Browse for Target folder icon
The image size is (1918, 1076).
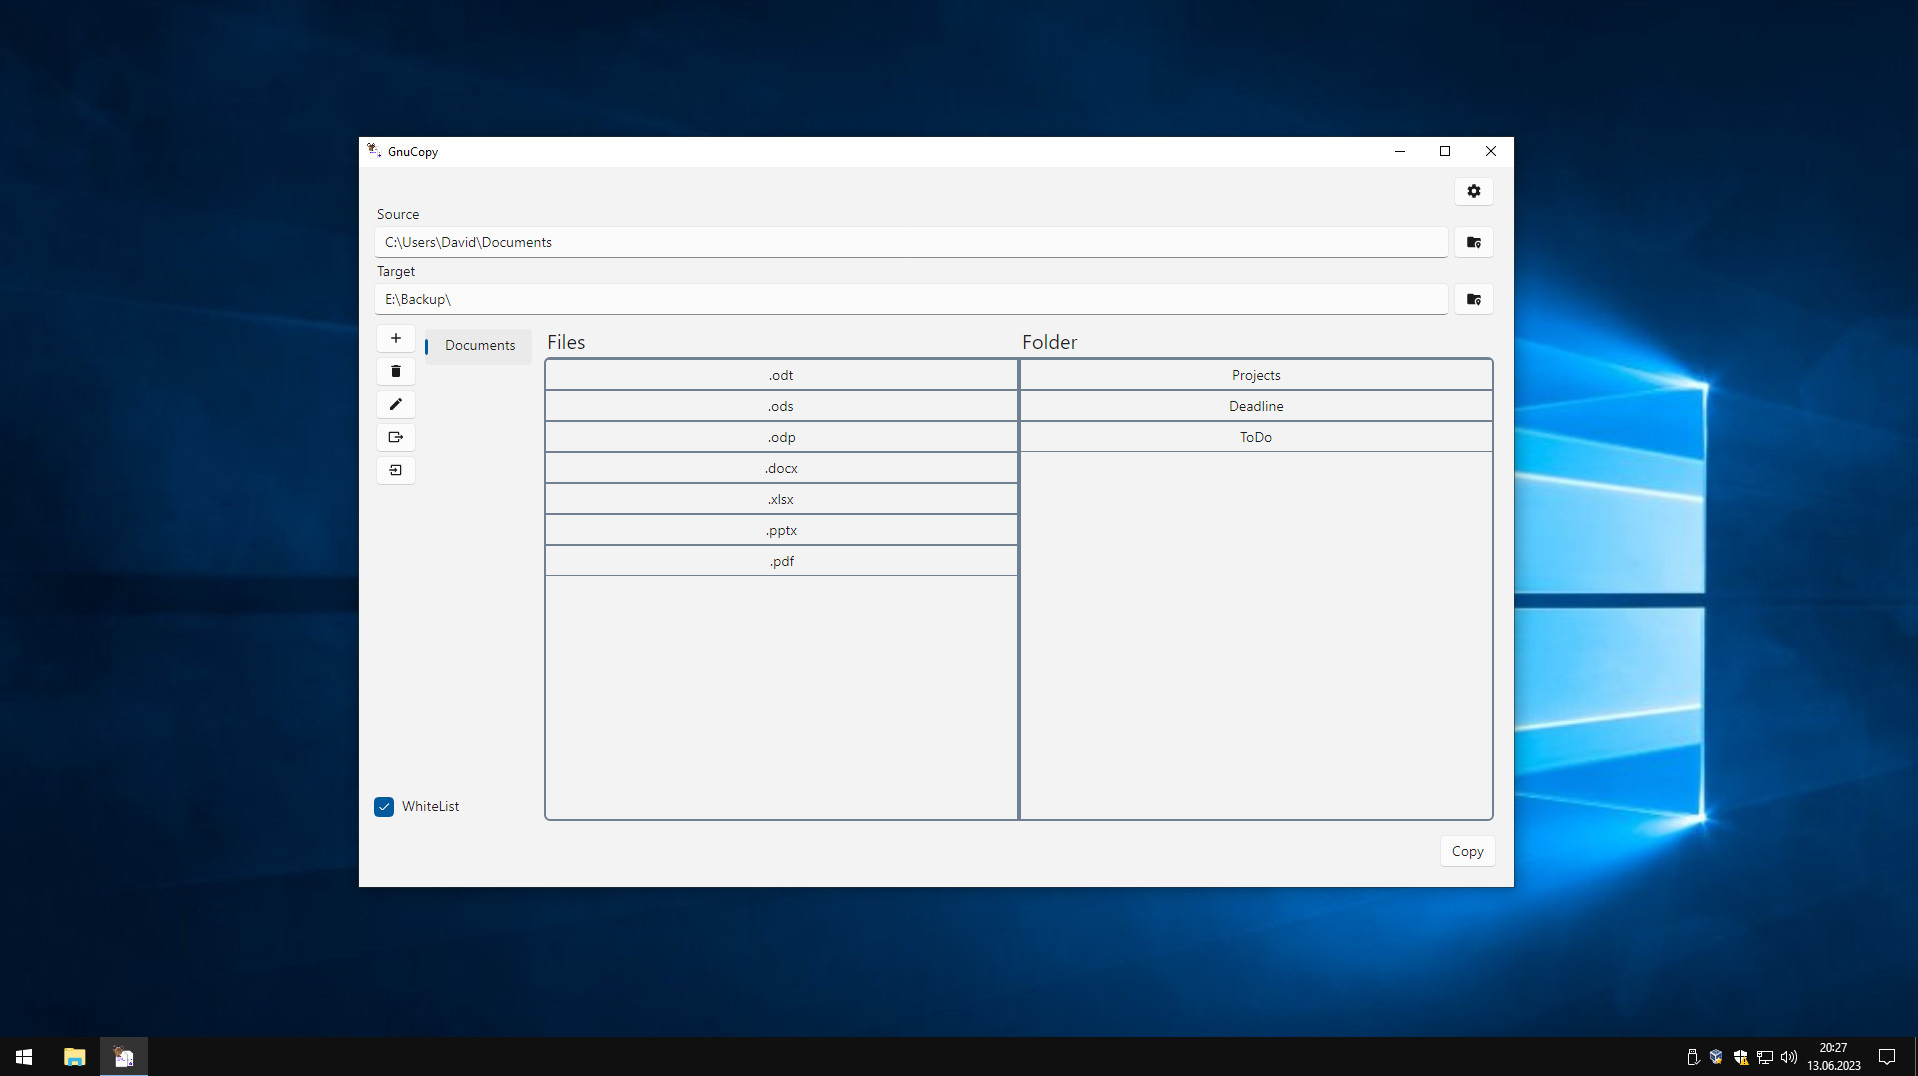click(1473, 299)
